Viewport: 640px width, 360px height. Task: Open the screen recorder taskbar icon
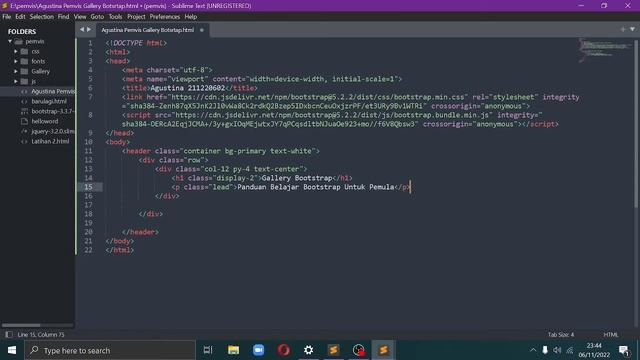pos(359,350)
